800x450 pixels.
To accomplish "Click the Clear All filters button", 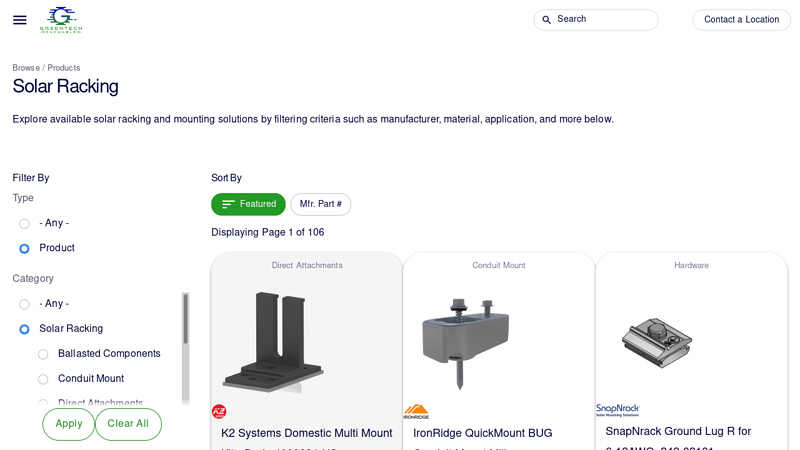I will pos(128,424).
